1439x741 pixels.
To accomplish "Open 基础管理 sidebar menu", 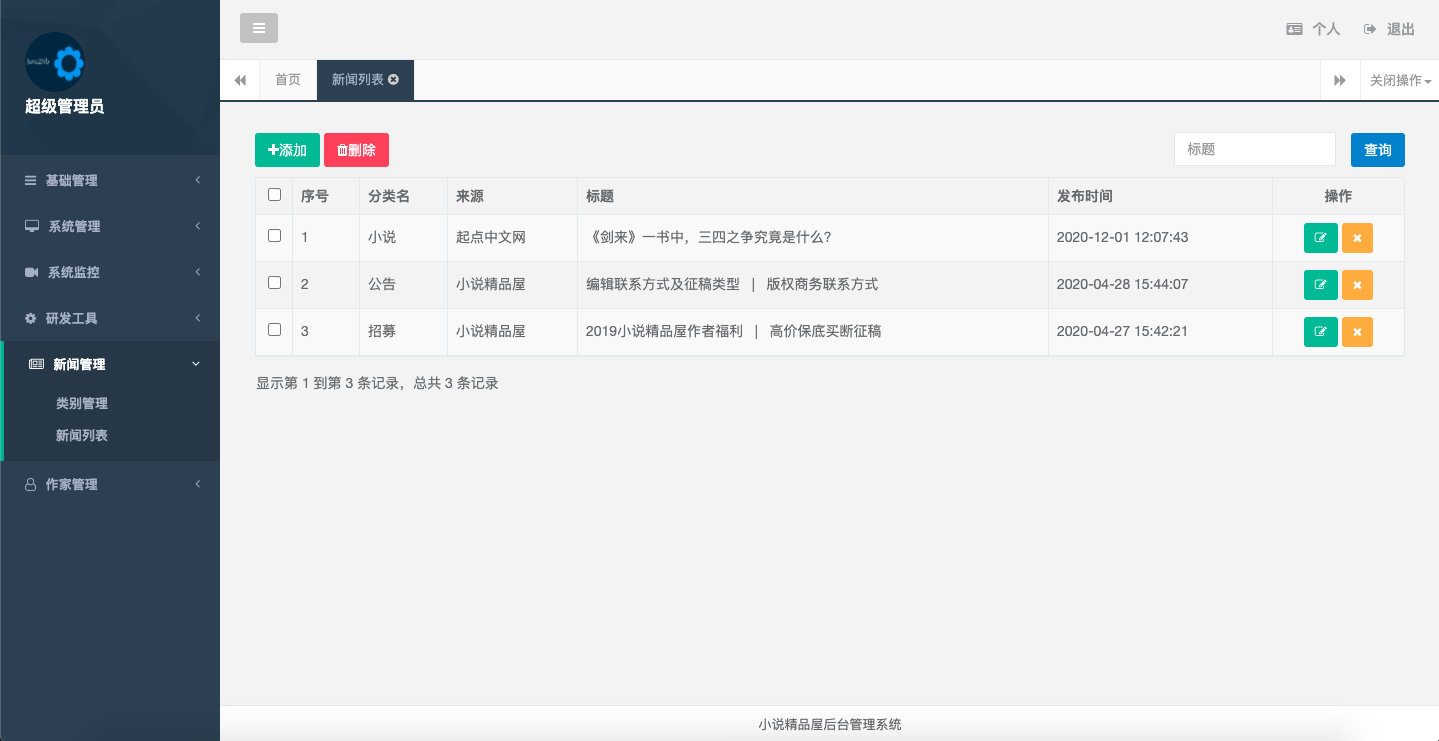I will click(x=110, y=181).
